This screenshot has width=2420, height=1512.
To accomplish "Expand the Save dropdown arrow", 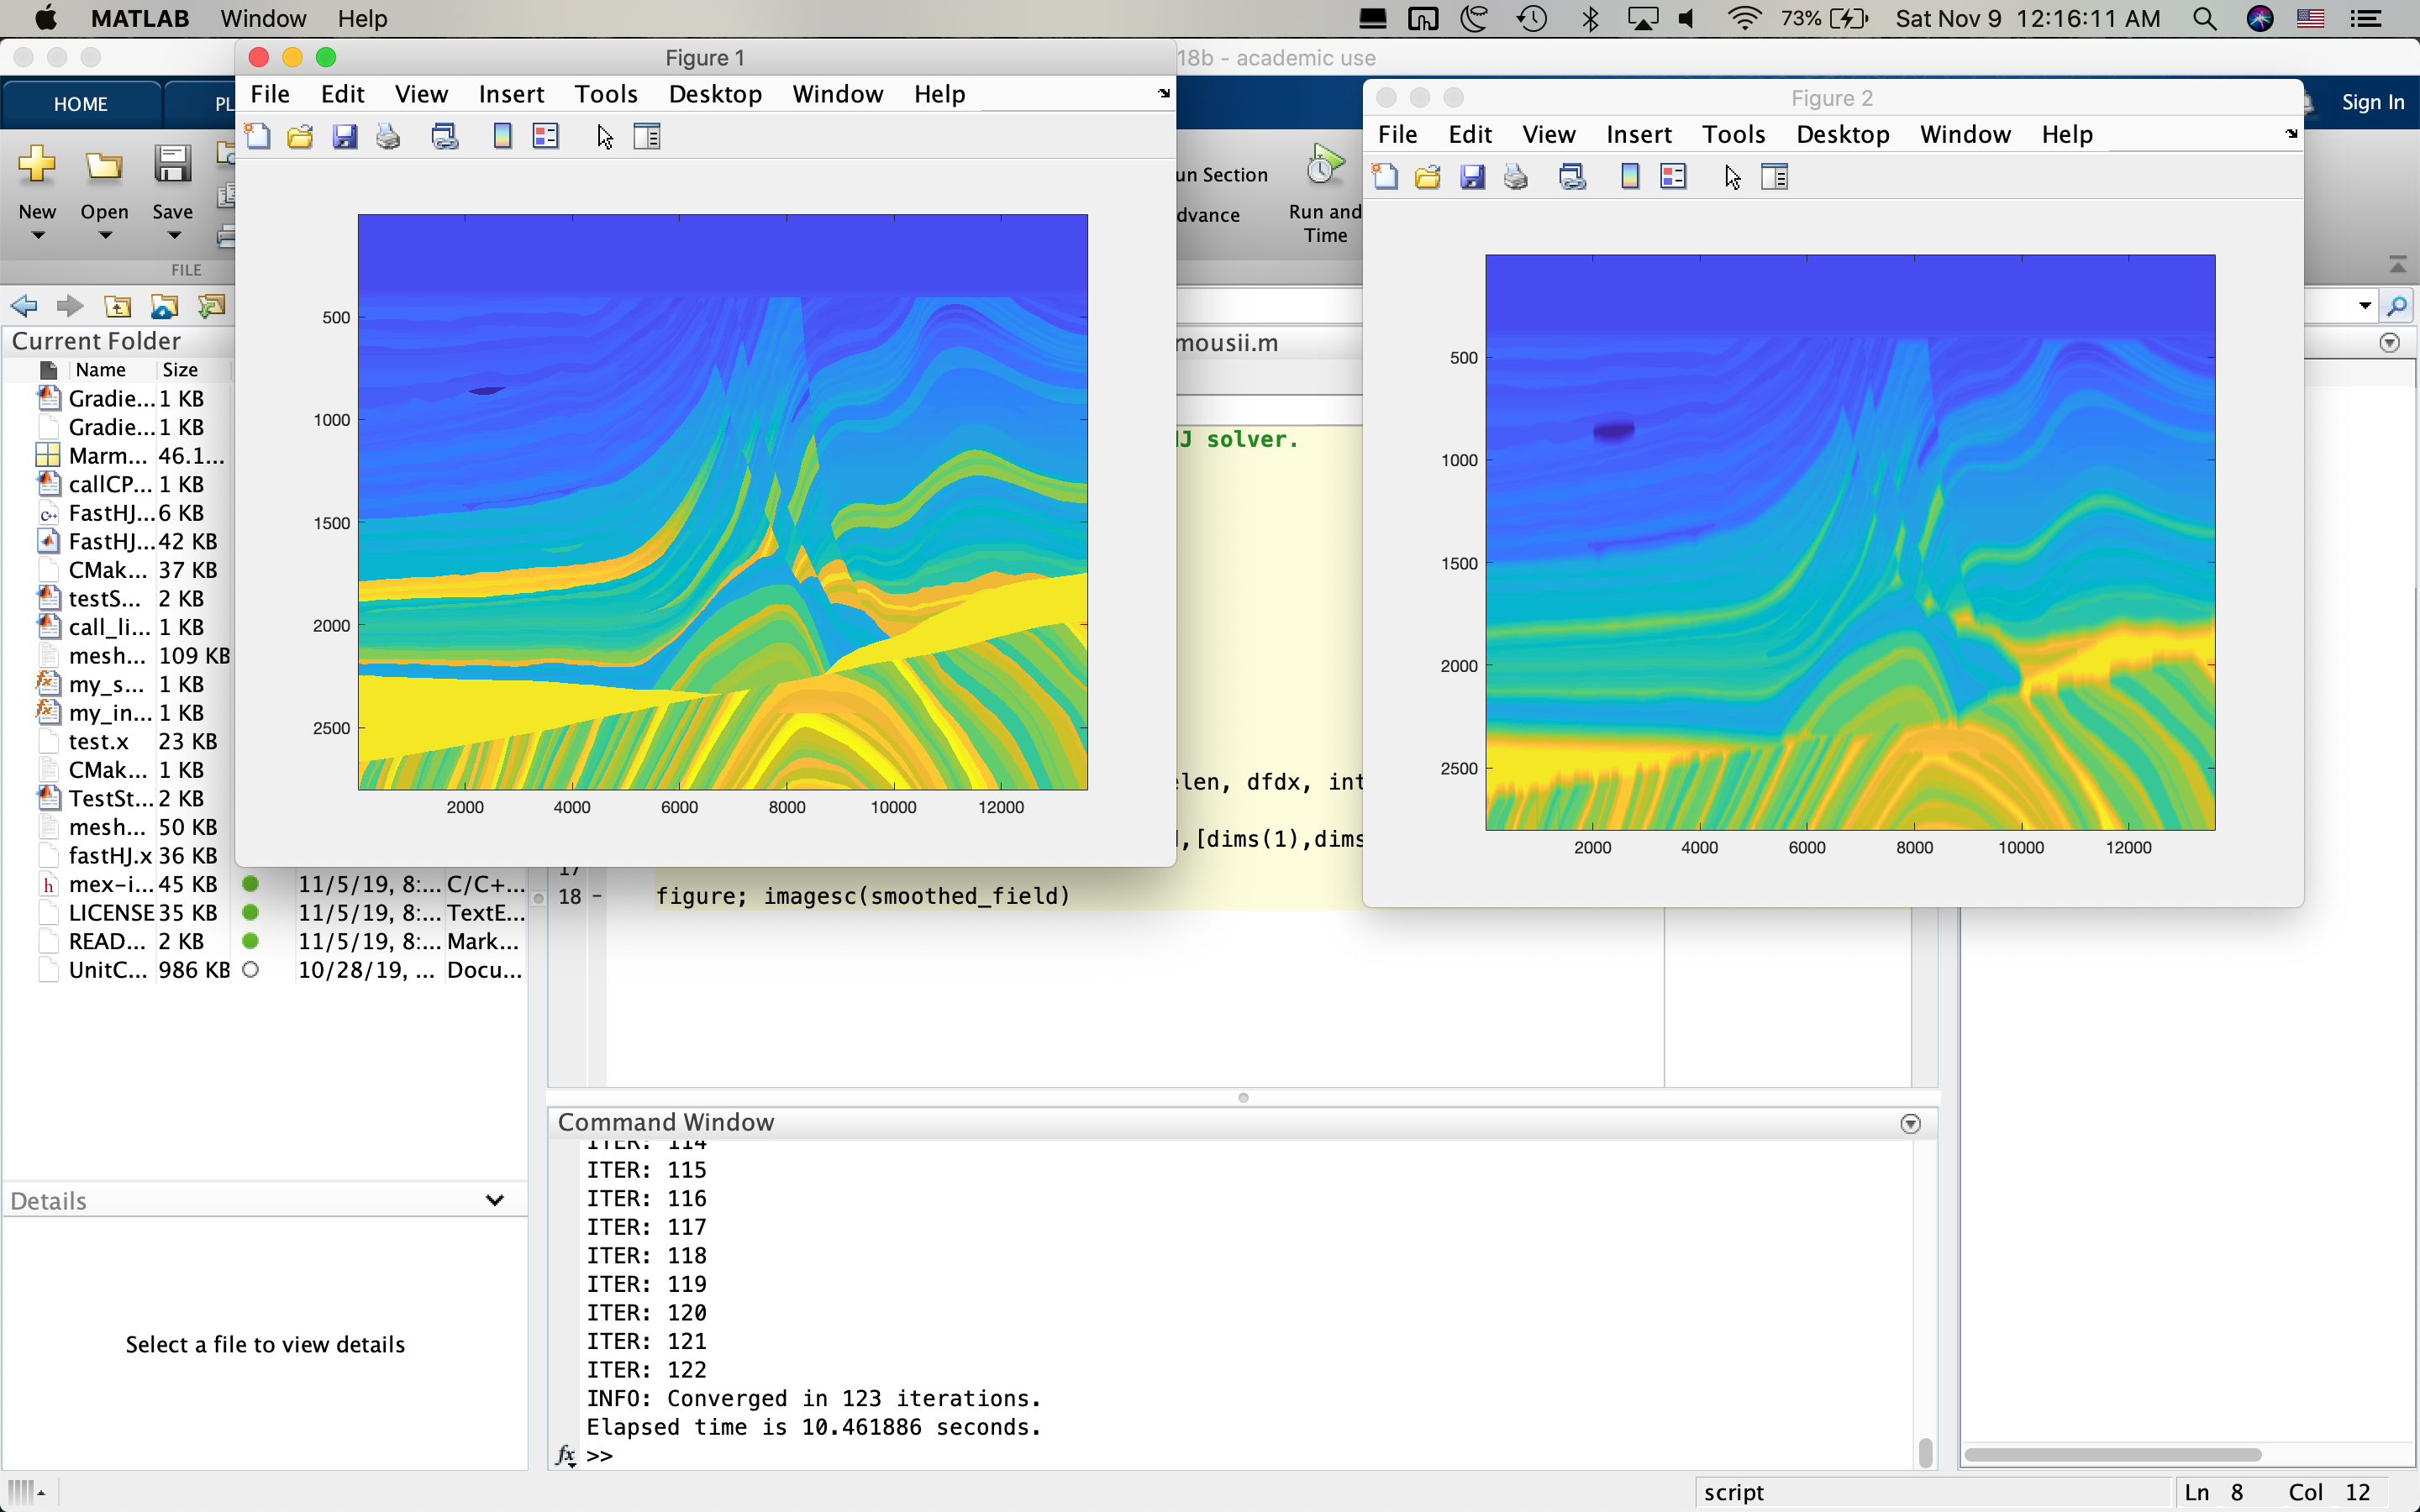I will pyautogui.click(x=173, y=236).
